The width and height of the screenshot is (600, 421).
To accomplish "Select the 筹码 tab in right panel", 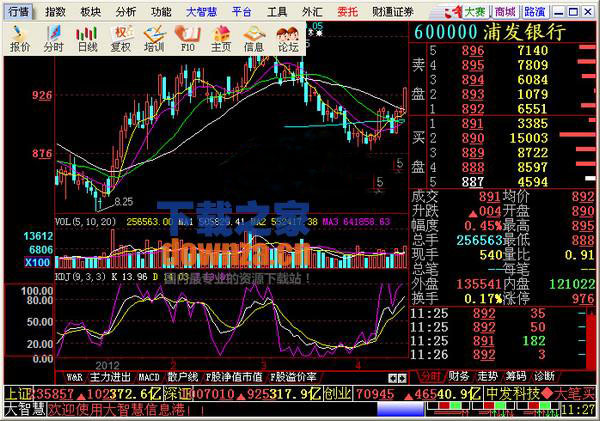I will [x=516, y=377].
